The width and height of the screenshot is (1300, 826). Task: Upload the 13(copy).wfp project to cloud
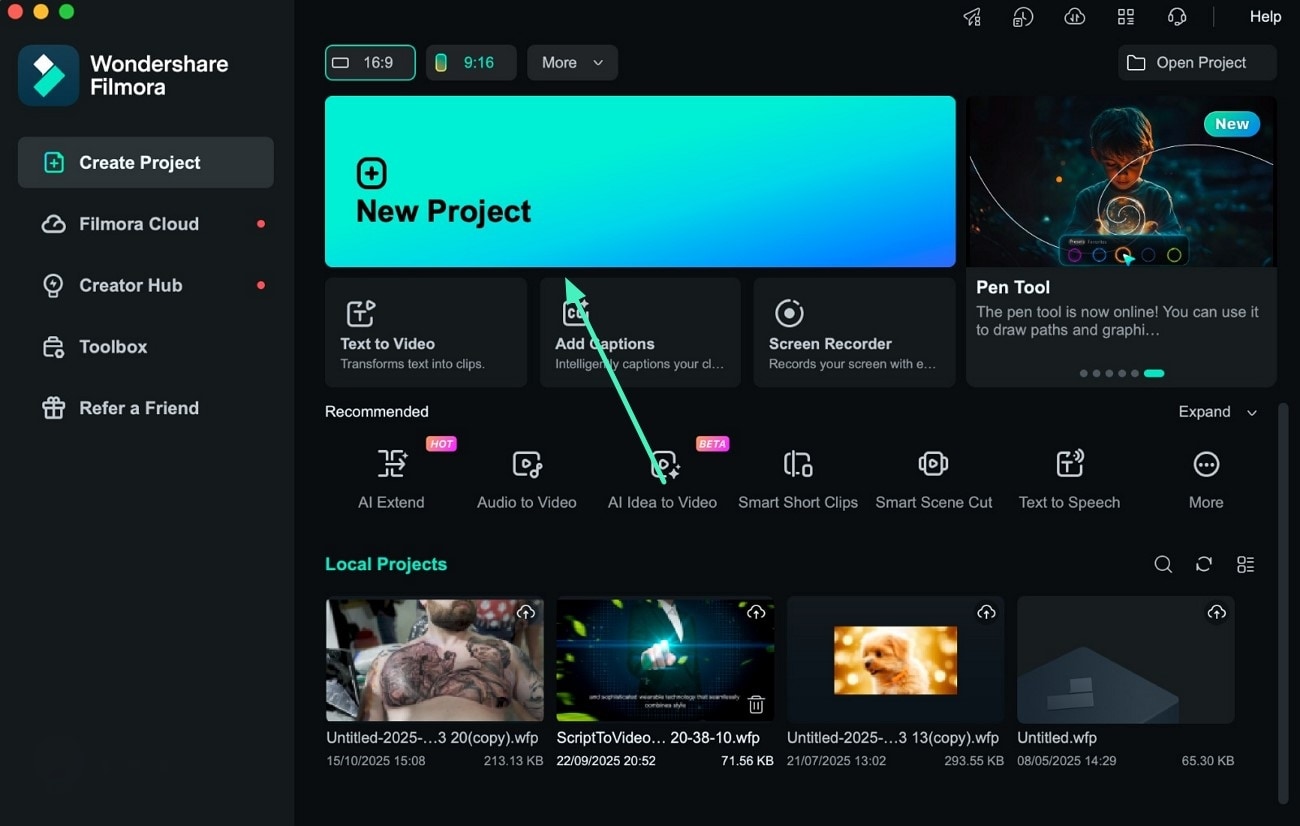coord(986,612)
